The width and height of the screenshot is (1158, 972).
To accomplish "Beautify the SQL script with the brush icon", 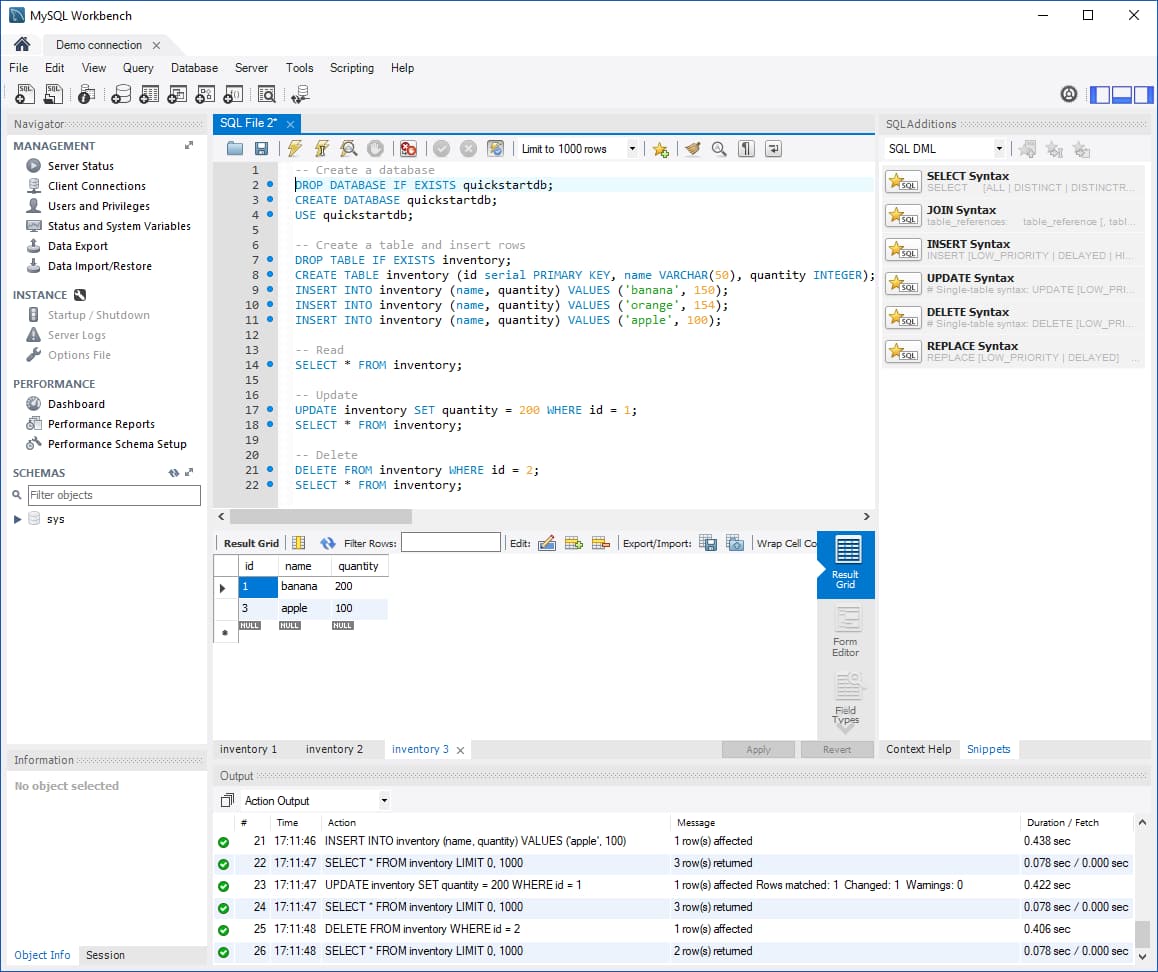I will (691, 148).
